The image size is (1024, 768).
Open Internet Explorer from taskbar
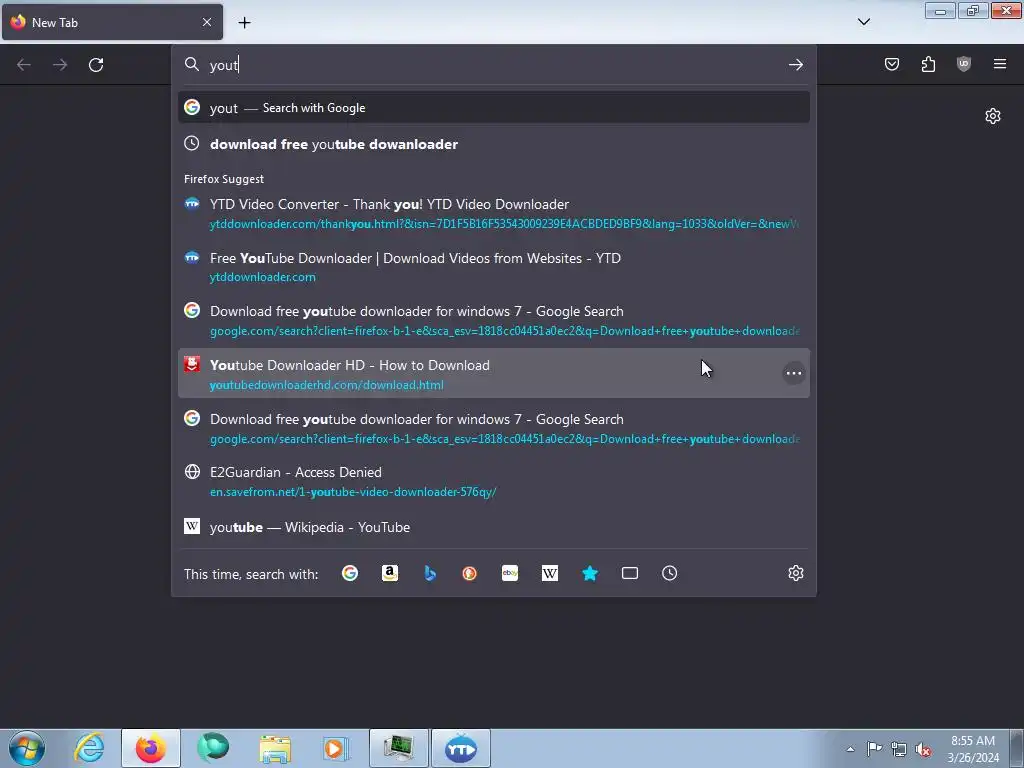[x=89, y=748]
